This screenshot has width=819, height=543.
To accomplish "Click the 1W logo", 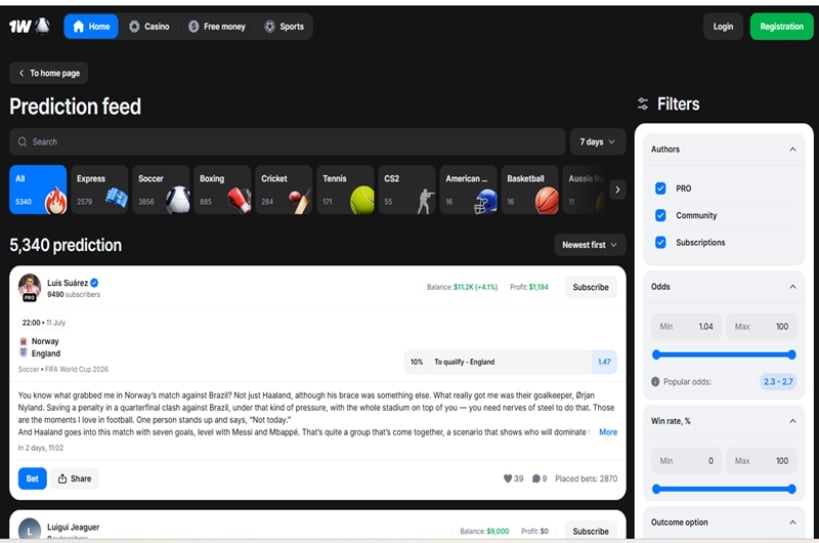I will [29, 26].
